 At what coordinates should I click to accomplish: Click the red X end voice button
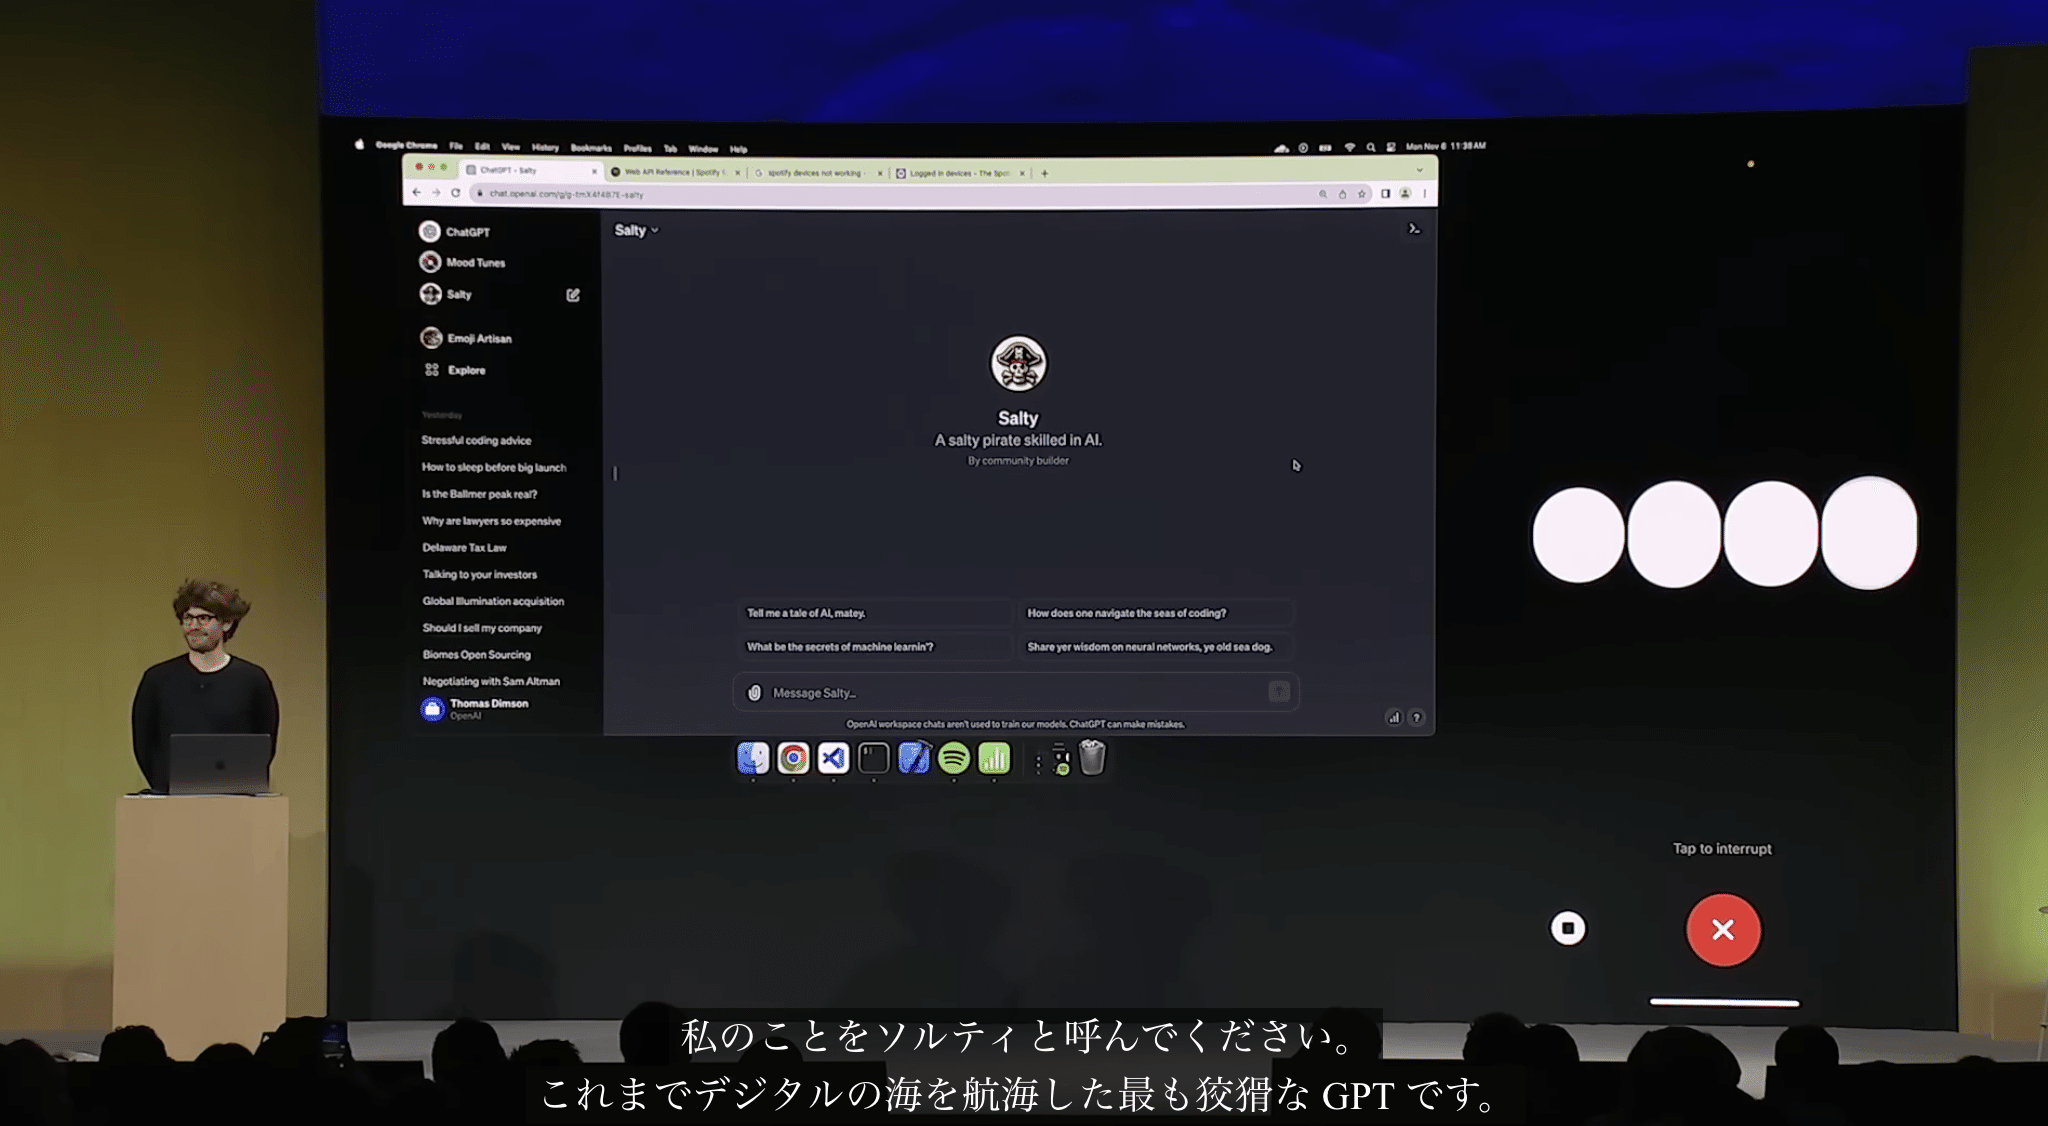click(x=1722, y=930)
